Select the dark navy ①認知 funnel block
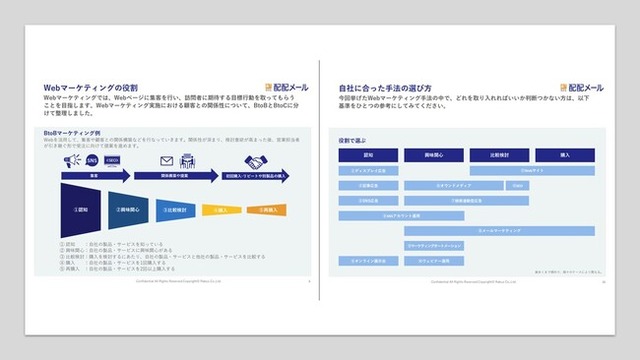 80,210
